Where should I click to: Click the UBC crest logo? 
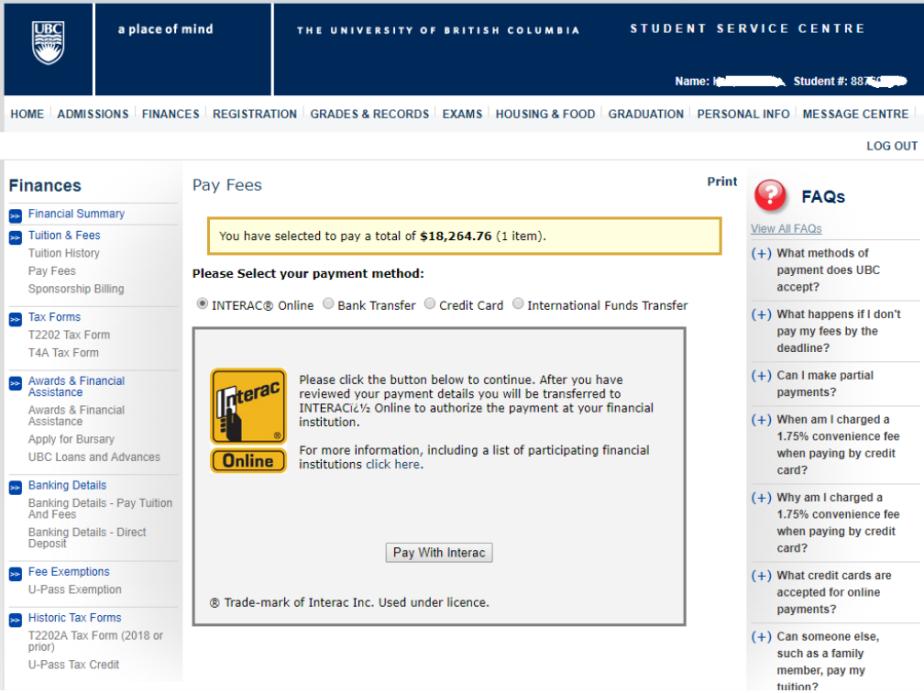pyautogui.click(x=48, y=42)
